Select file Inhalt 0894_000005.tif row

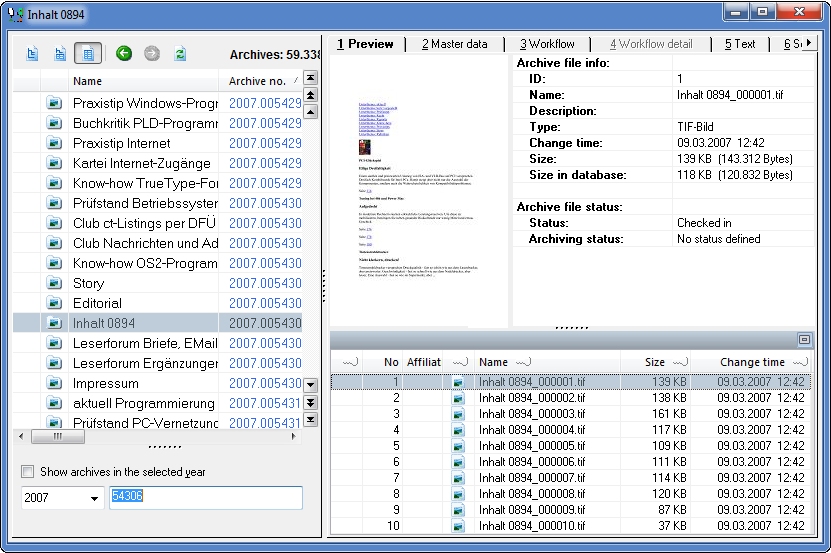[x=570, y=446]
